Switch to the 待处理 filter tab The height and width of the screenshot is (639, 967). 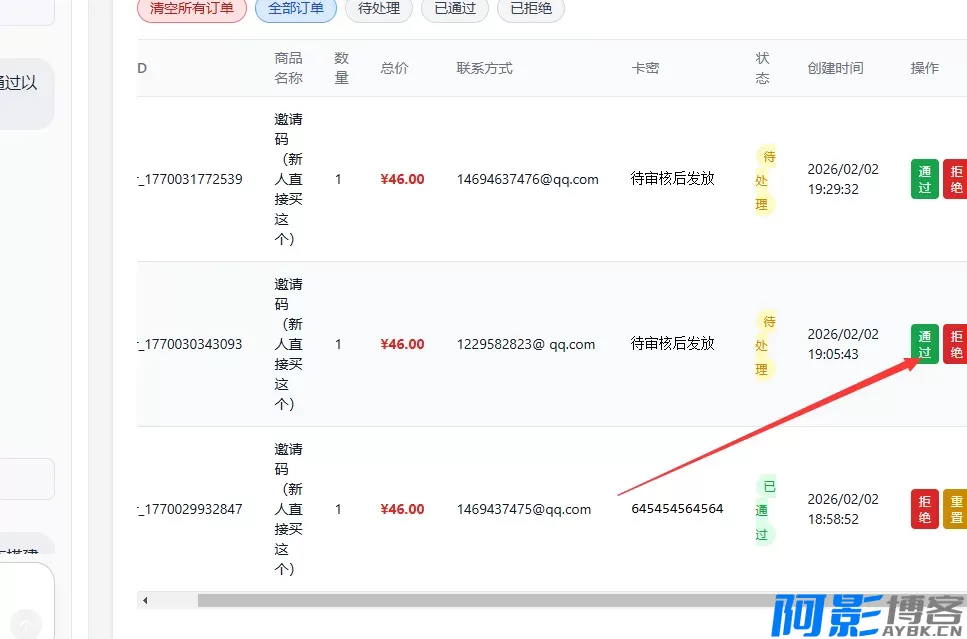coord(379,9)
